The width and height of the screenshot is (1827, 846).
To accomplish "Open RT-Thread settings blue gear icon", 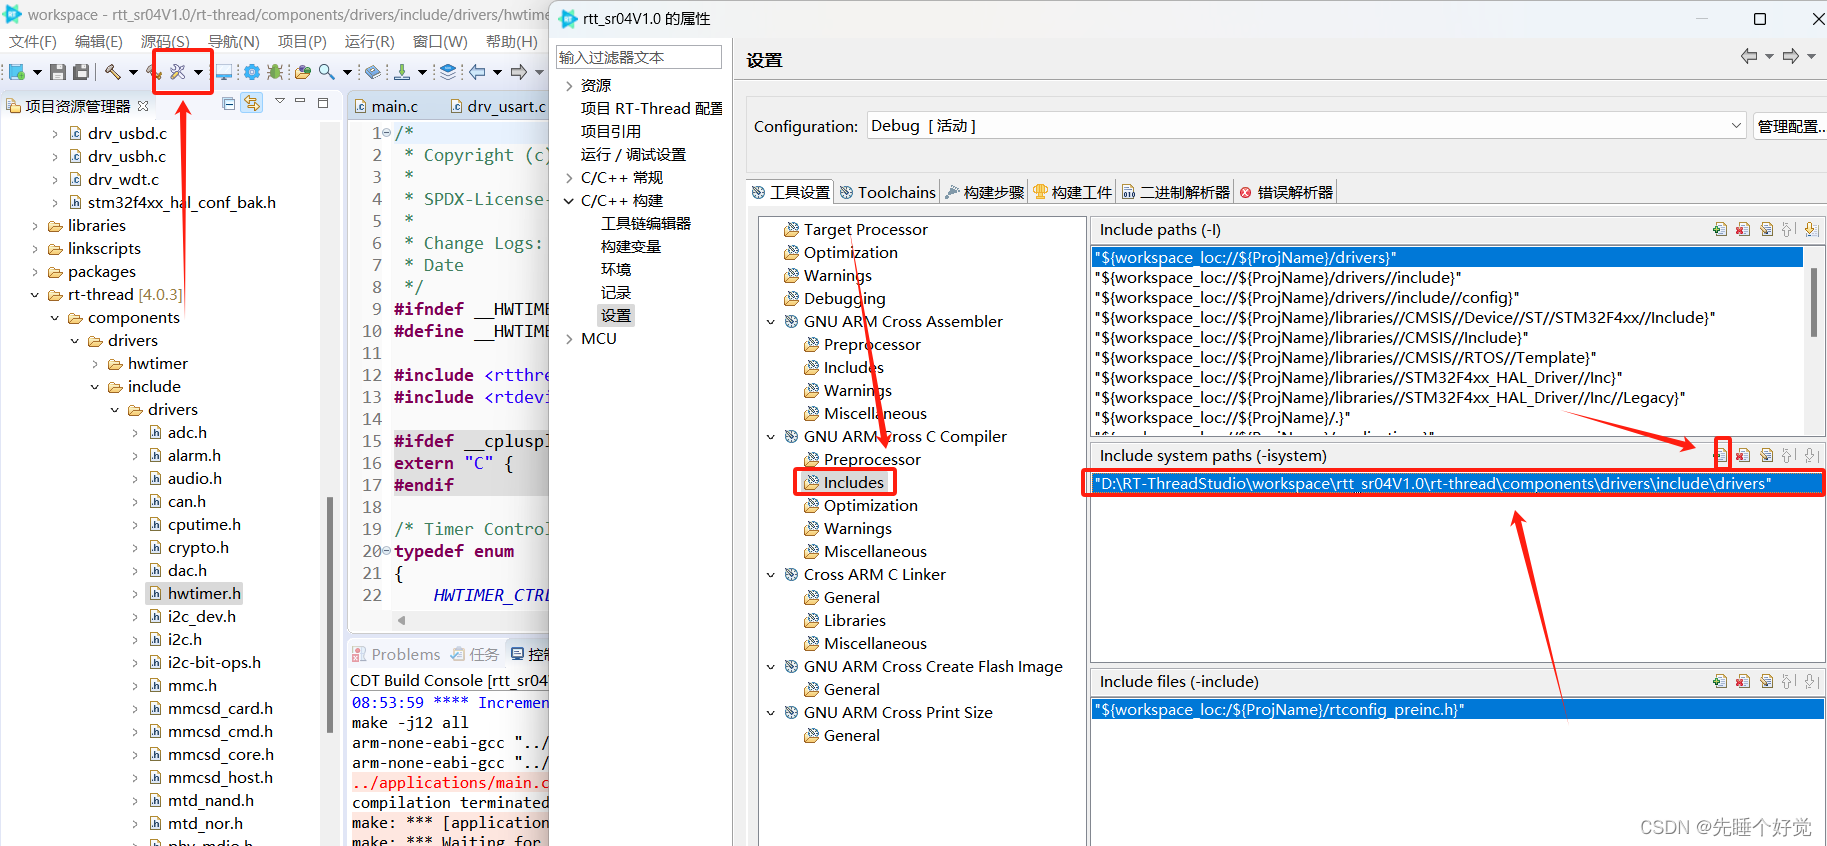I will tap(251, 72).
